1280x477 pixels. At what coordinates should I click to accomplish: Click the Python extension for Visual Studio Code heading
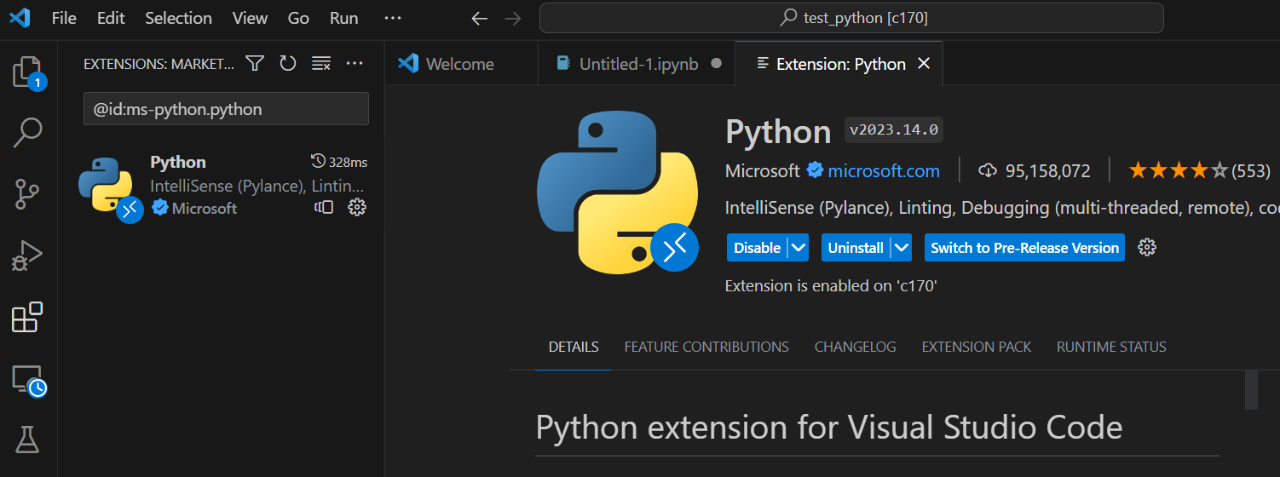pyautogui.click(x=829, y=428)
